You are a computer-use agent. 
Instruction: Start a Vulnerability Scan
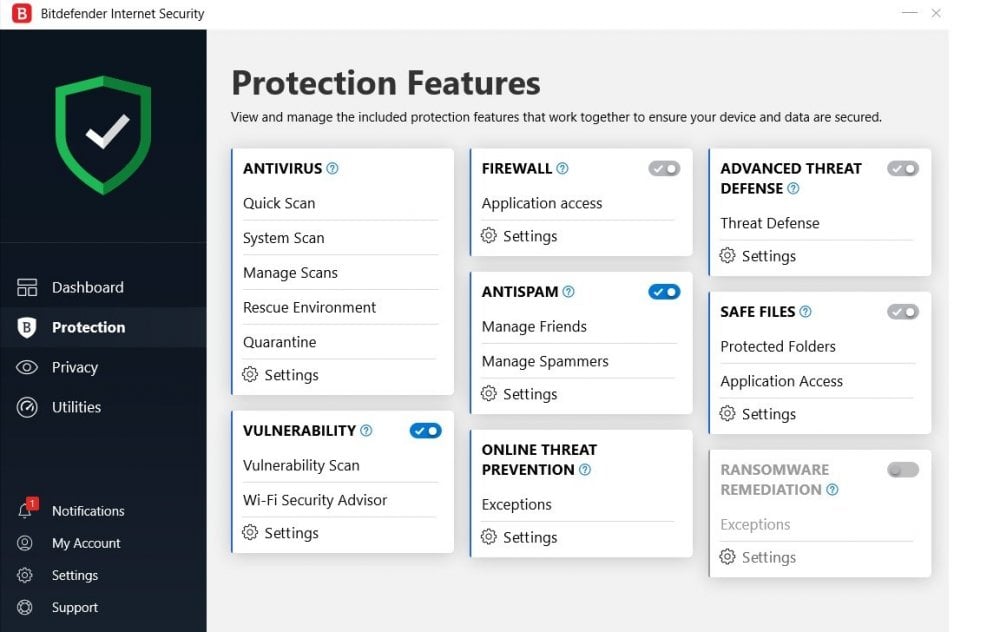(x=301, y=466)
